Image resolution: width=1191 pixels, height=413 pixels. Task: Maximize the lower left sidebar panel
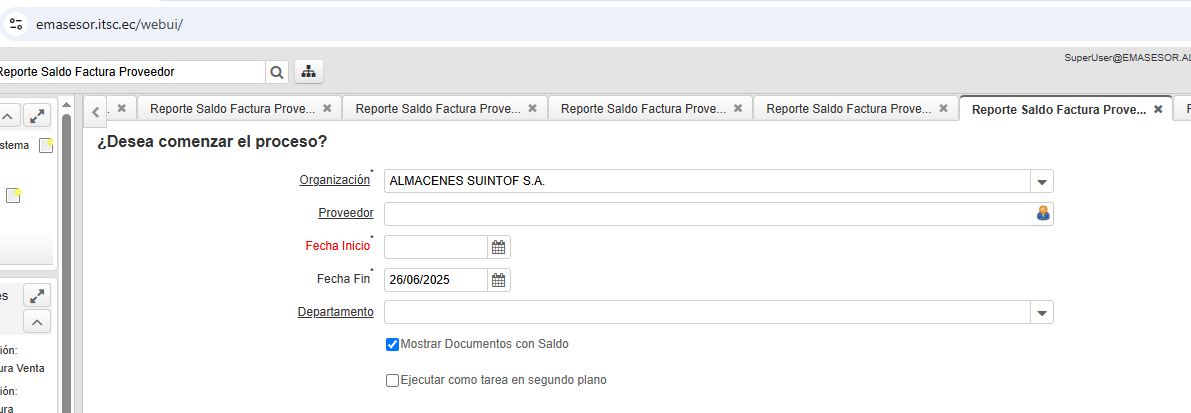point(37,295)
